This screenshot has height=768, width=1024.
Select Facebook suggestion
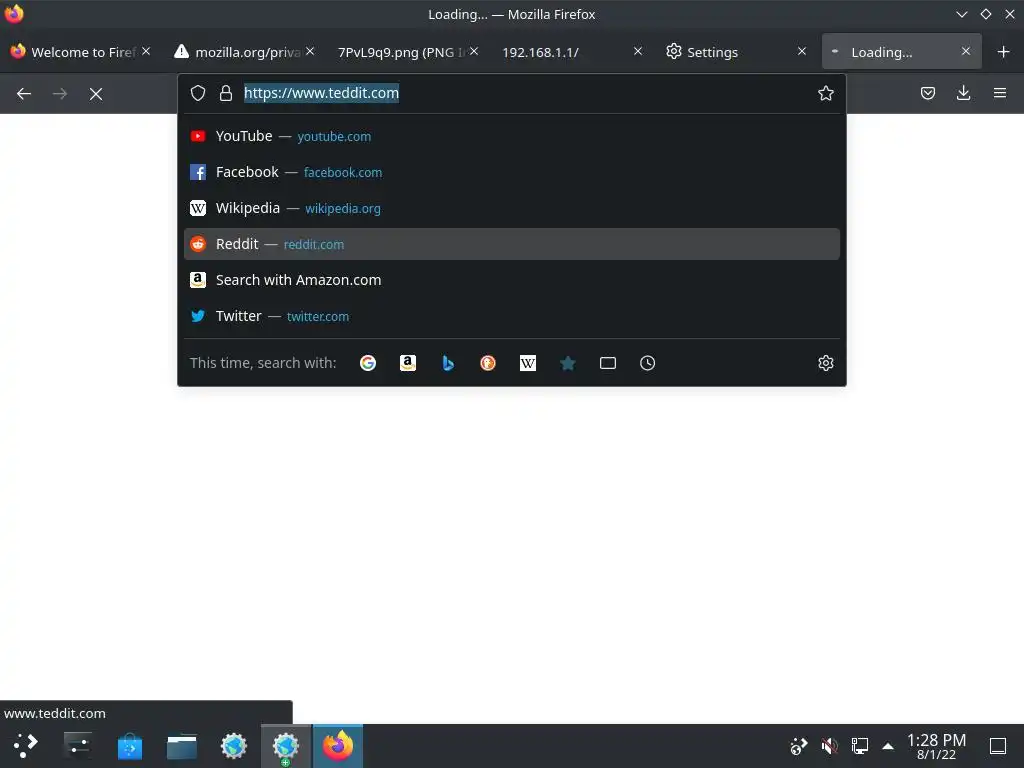point(511,172)
